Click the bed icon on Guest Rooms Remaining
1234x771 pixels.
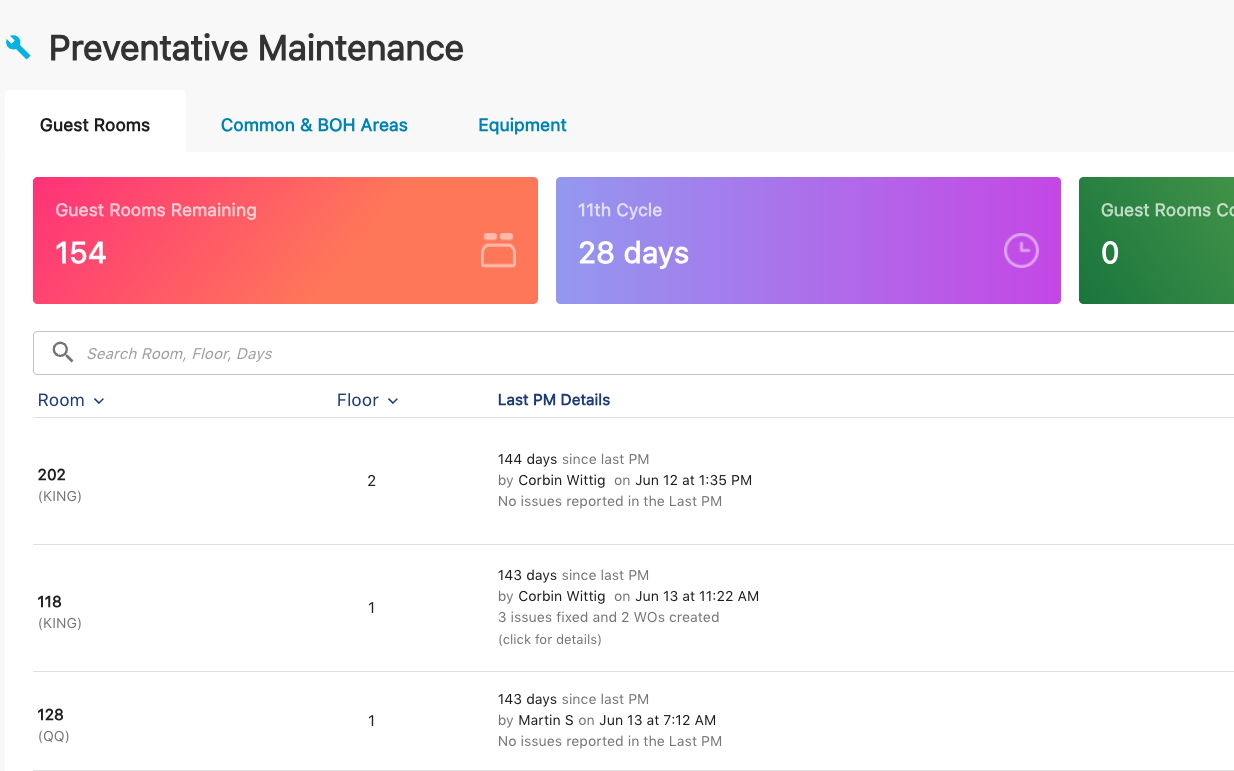(x=498, y=250)
